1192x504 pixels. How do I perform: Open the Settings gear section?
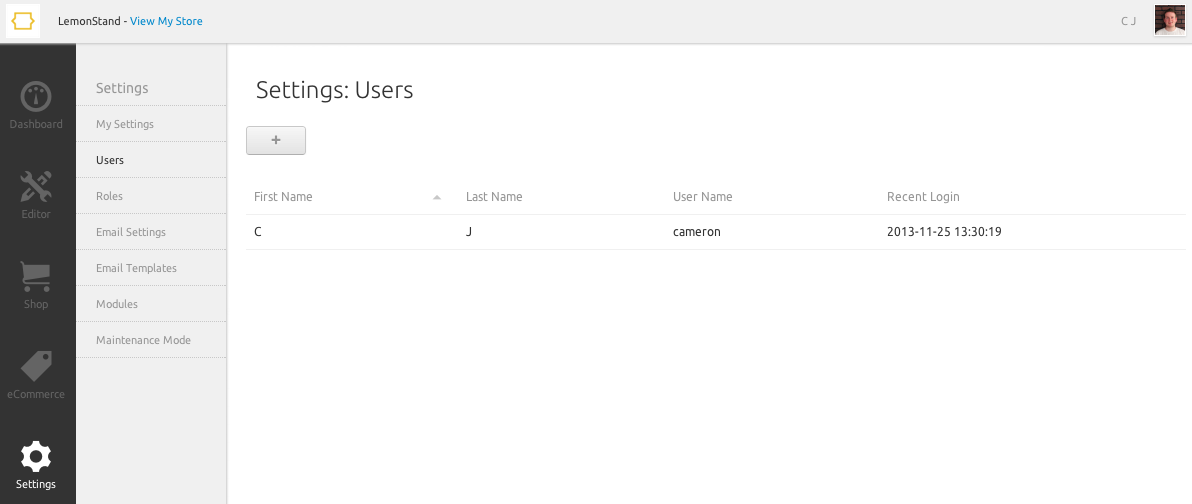(x=36, y=465)
